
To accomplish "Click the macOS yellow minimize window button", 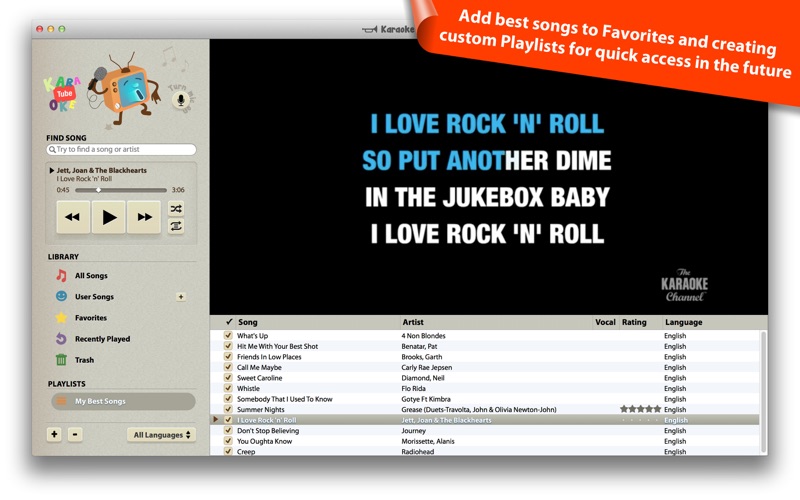I will (x=51, y=29).
